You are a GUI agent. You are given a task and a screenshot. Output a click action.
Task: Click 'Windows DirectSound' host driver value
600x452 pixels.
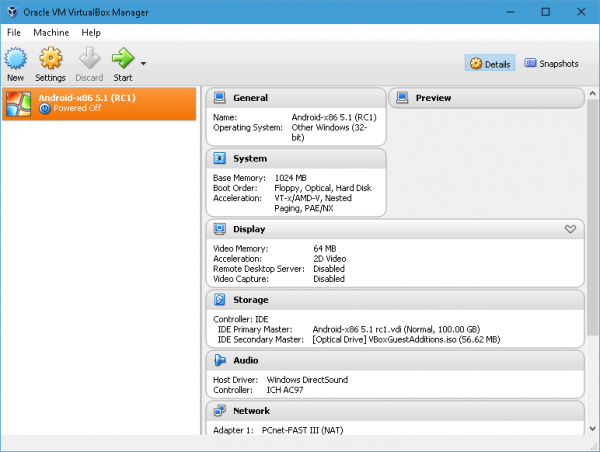point(307,380)
